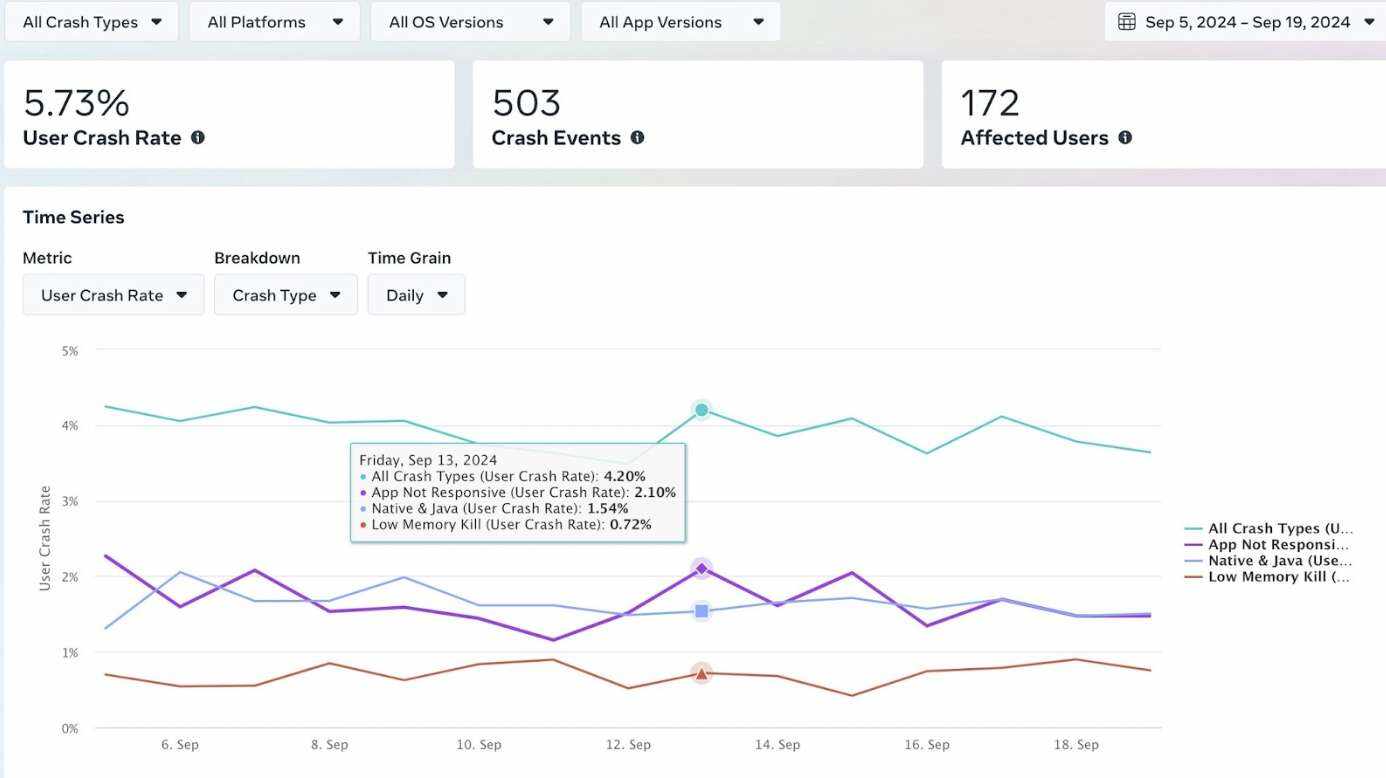This screenshot has width=1386, height=778.
Task: Click info icon beside Crash Events
Action: pyautogui.click(x=637, y=138)
